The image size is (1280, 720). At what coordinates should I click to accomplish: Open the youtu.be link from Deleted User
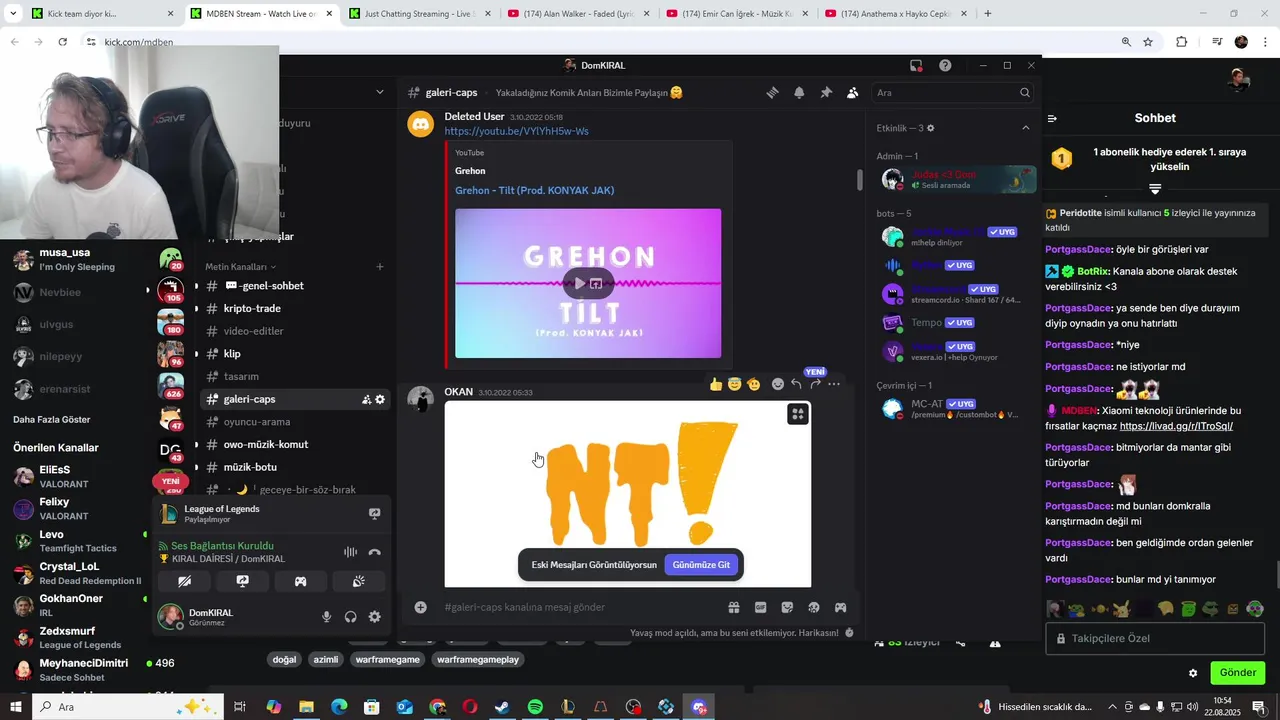[x=516, y=131]
